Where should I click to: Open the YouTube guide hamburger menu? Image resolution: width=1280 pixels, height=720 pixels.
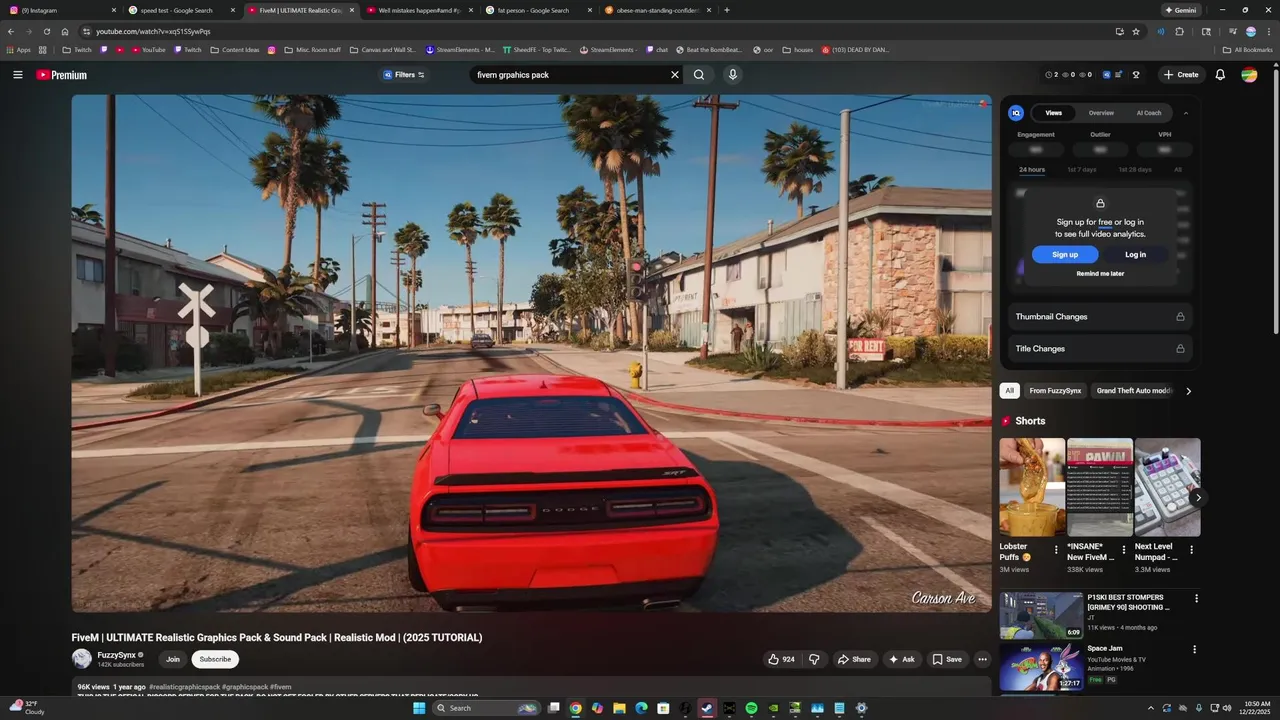click(17, 75)
